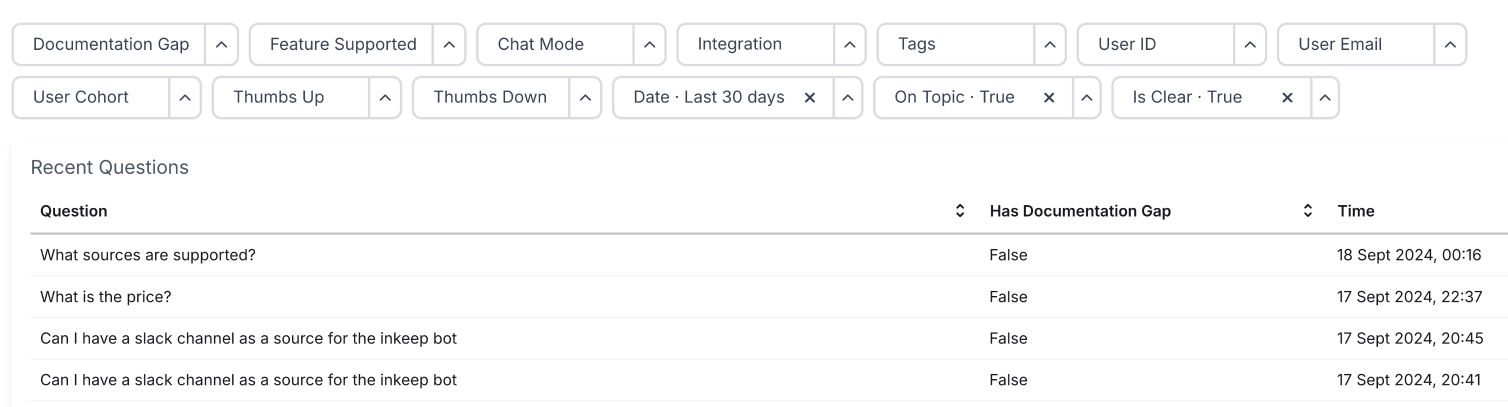The image size is (1508, 407).
Task: Expand the Documentation Gap filter chevron
Action: coord(221,45)
